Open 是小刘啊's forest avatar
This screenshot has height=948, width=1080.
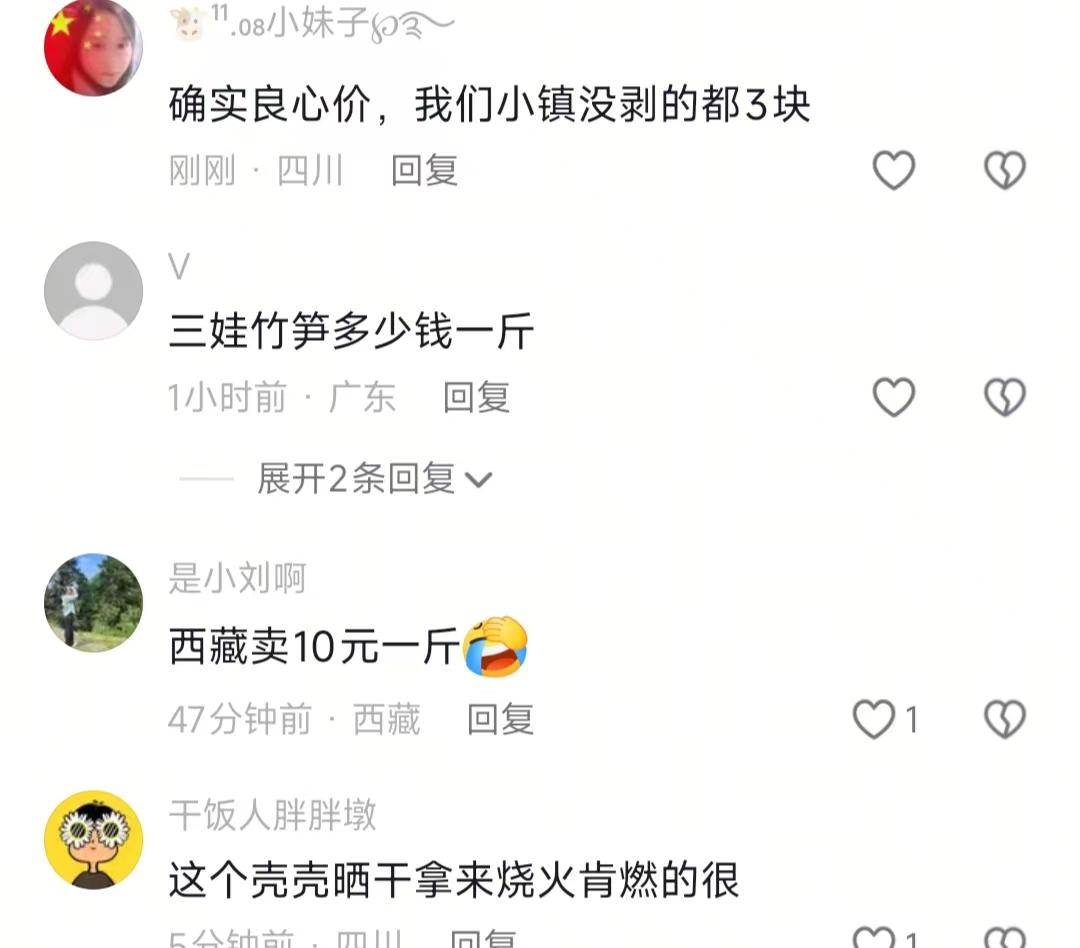(x=94, y=603)
